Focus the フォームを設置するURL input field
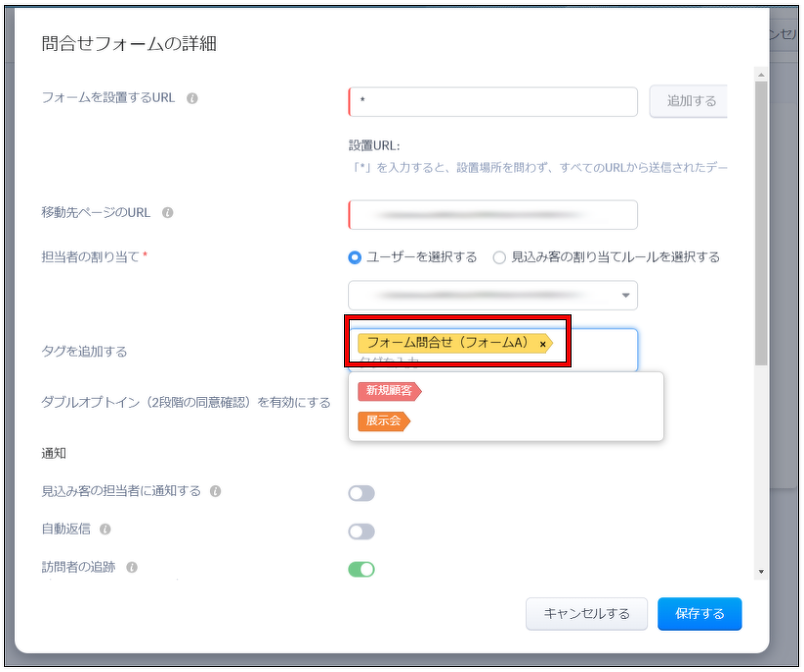 (x=493, y=102)
